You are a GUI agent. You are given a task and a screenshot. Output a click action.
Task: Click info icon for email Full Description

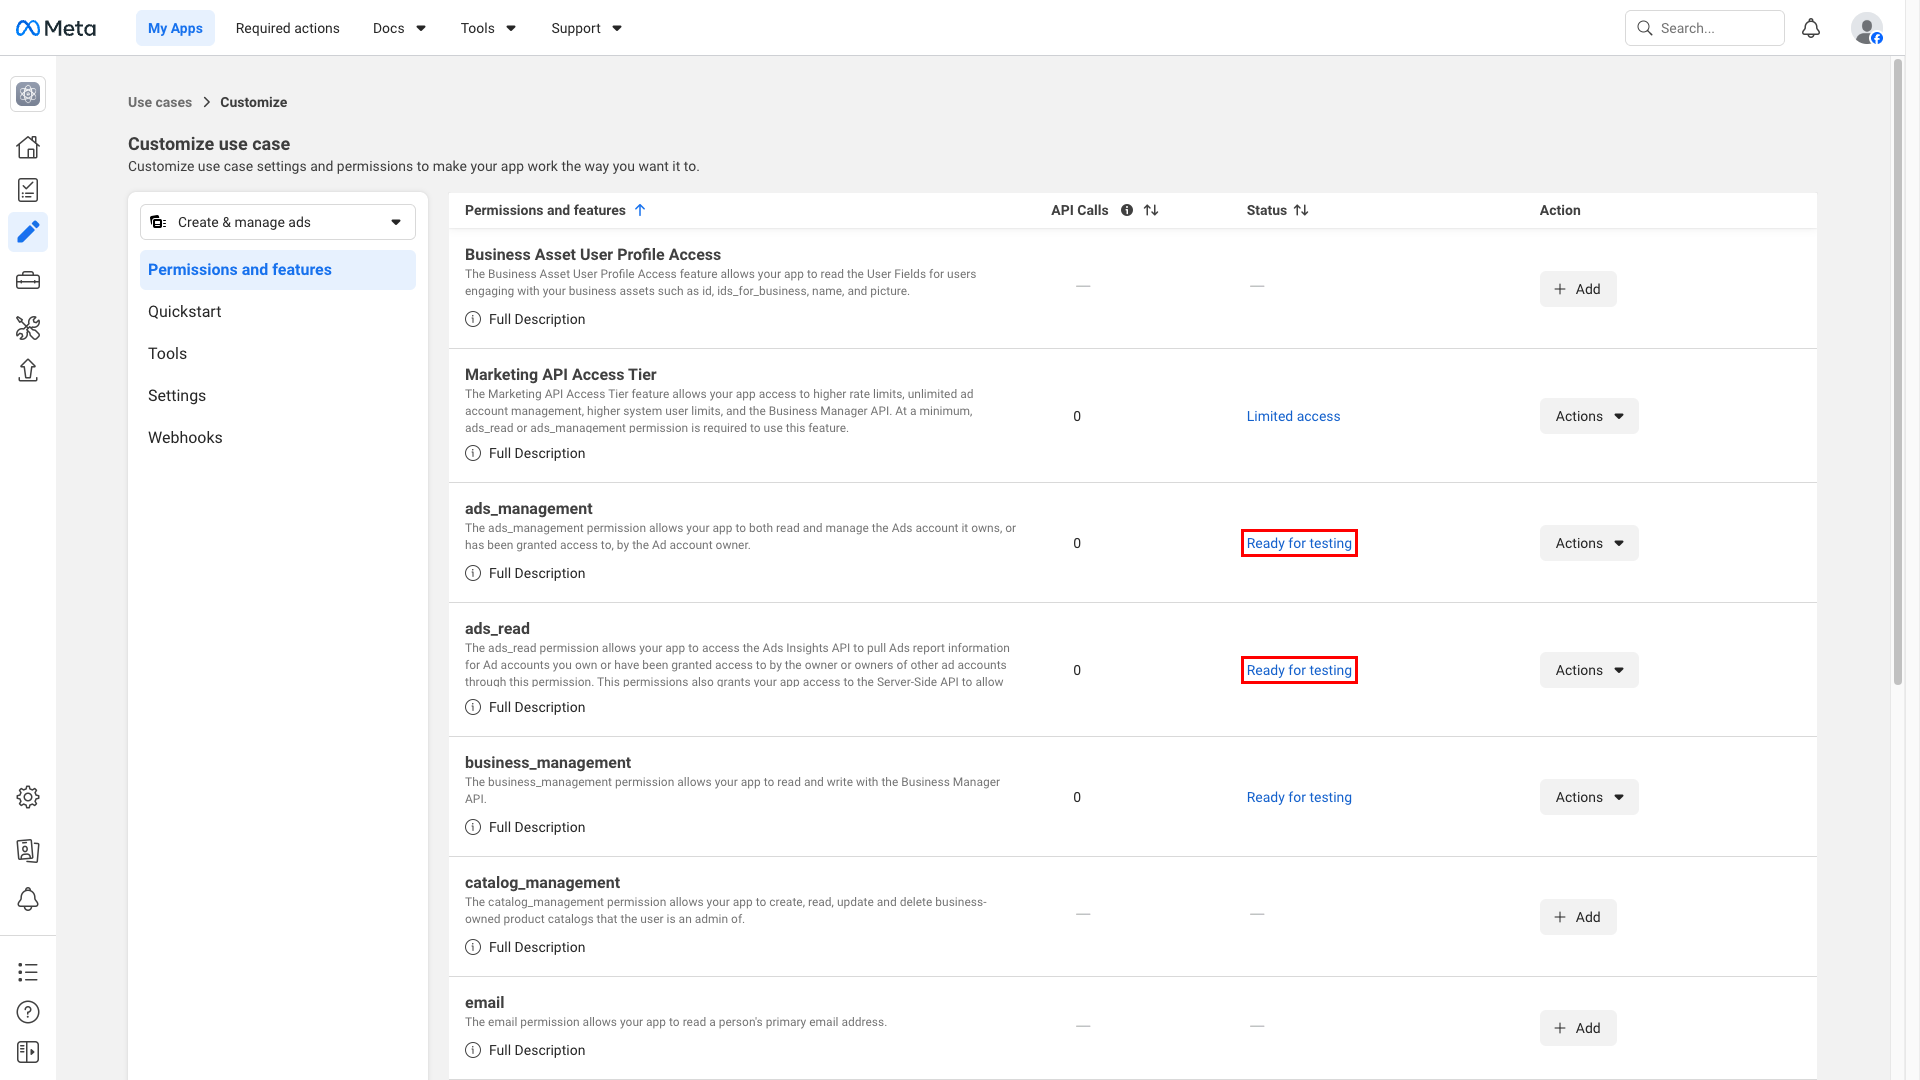pos(473,1050)
